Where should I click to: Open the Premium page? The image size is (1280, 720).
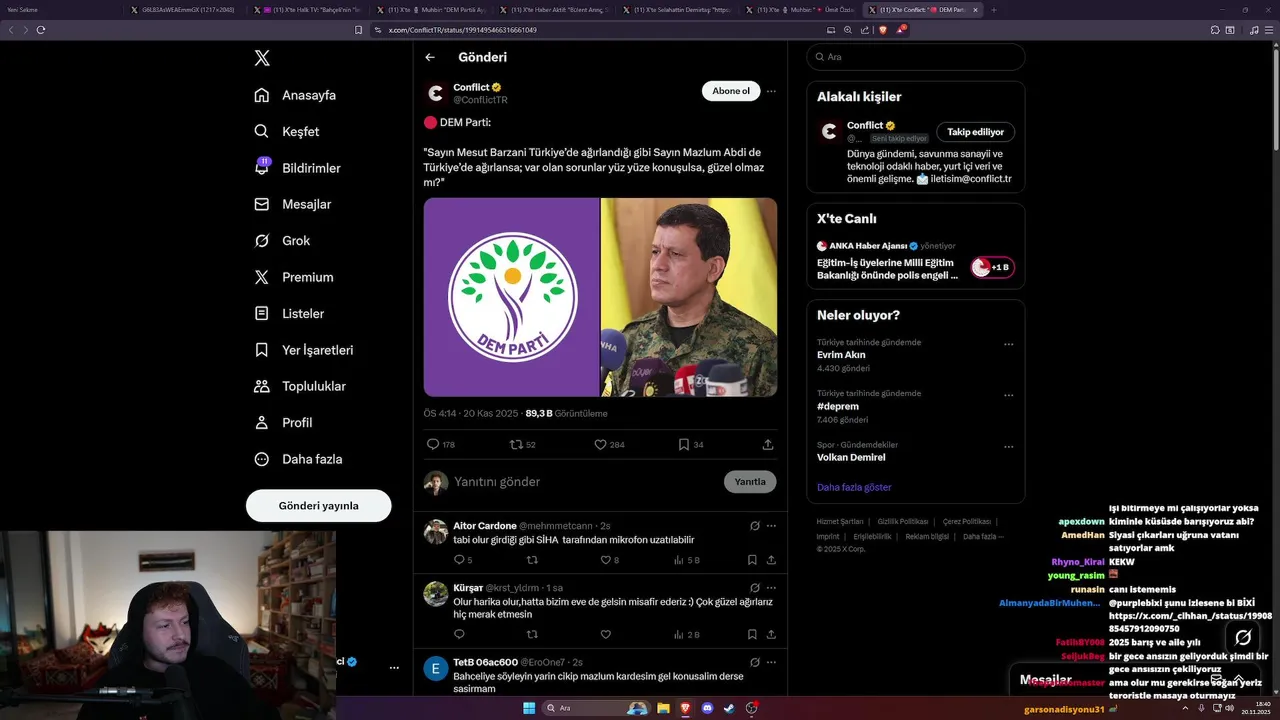click(x=294, y=277)
